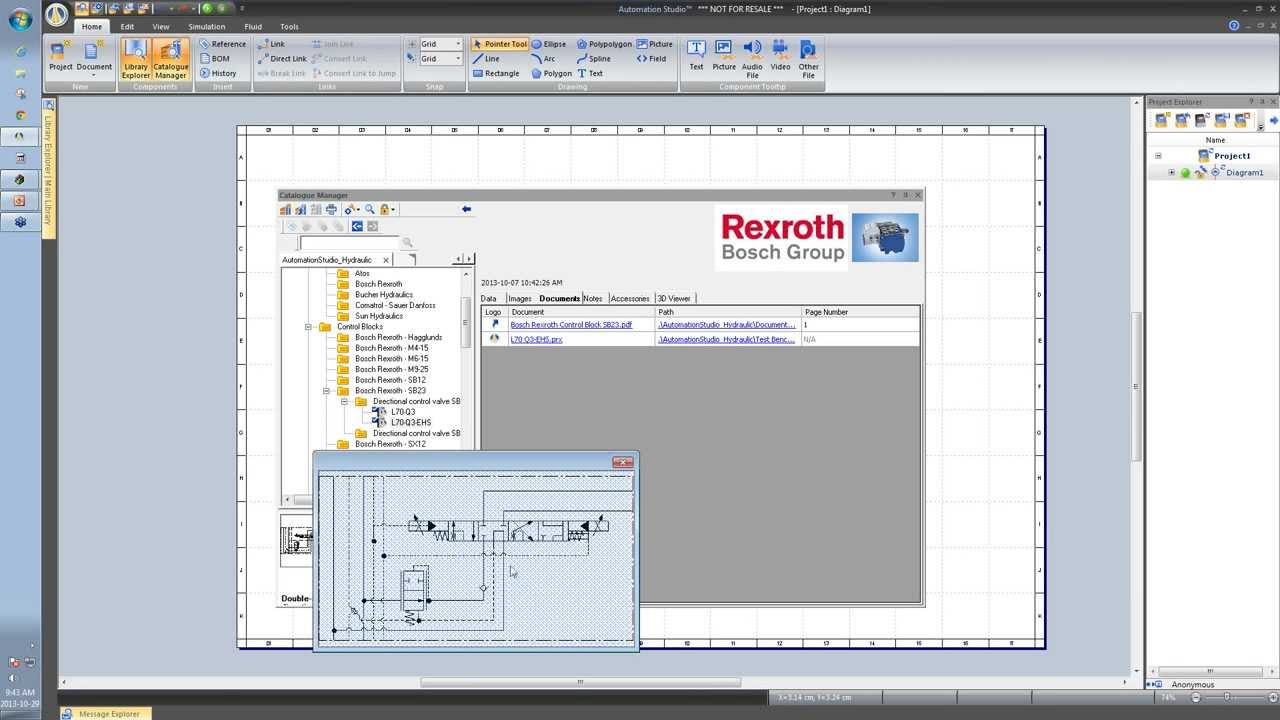Toggle the Catalogue Manager button

[170, 59]
